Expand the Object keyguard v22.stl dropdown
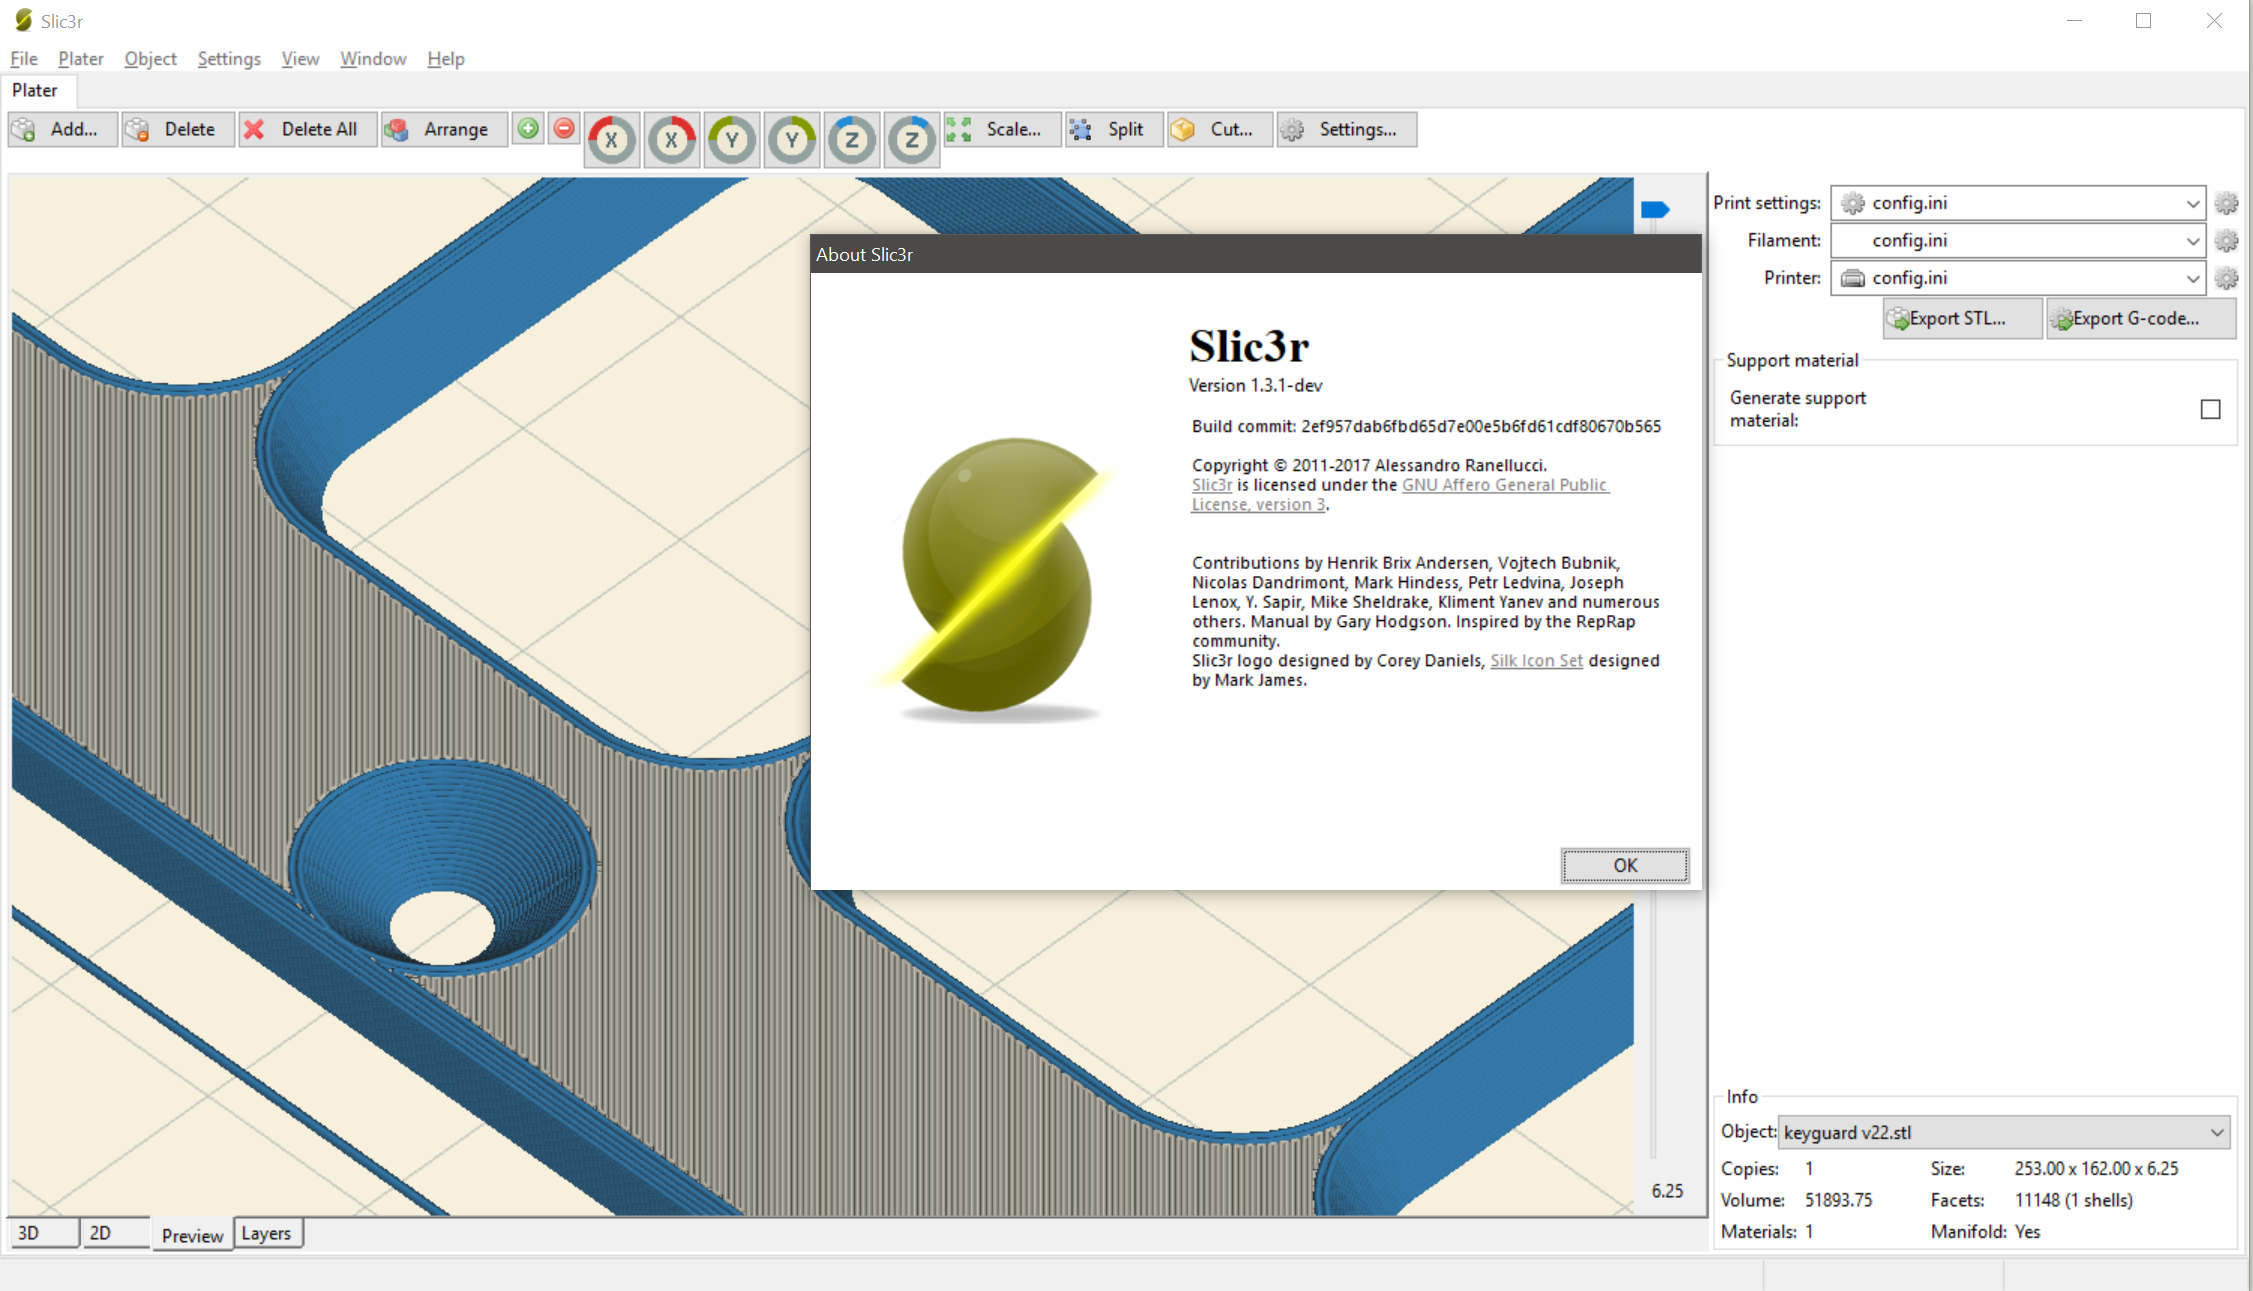 pos(2216,1132)
